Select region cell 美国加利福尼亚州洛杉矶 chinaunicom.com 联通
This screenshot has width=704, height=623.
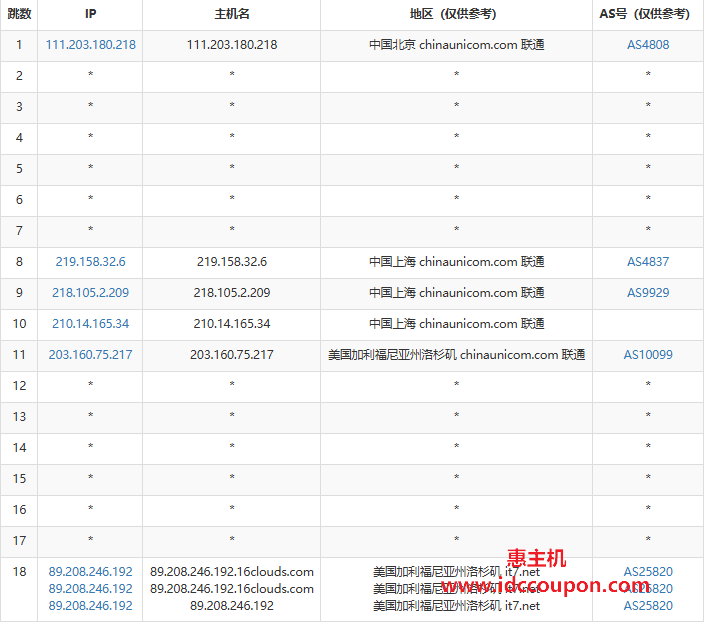(x=457, y=355)
